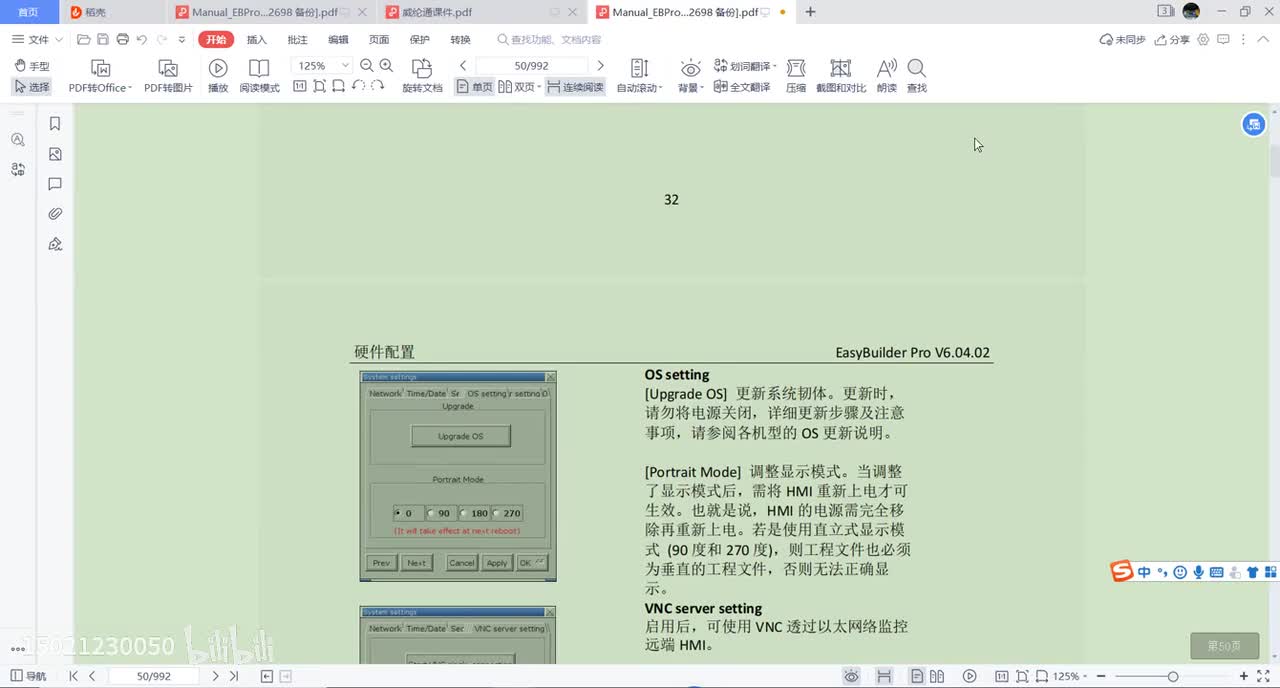
Task: Open settings gear icon top right
Action: (1203, 39)
